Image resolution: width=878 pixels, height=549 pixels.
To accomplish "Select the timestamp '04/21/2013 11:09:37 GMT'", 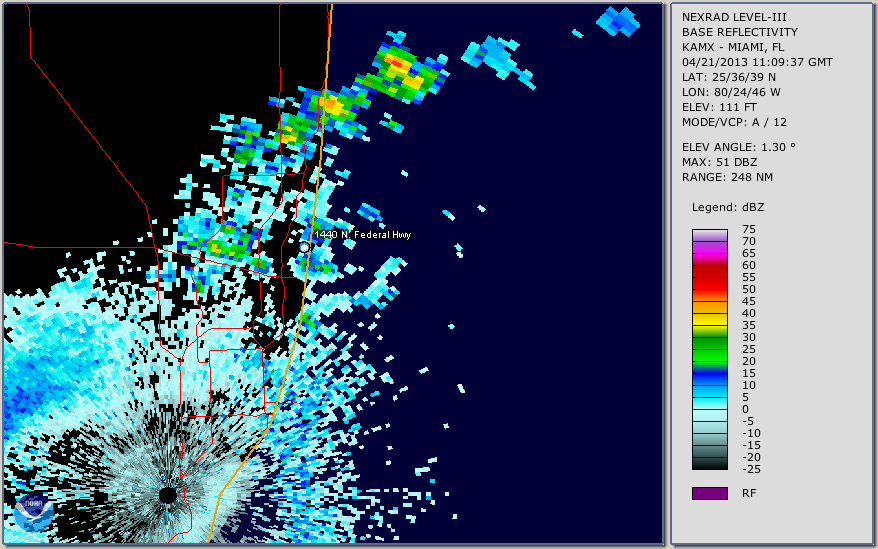I will tap(757, 62).
